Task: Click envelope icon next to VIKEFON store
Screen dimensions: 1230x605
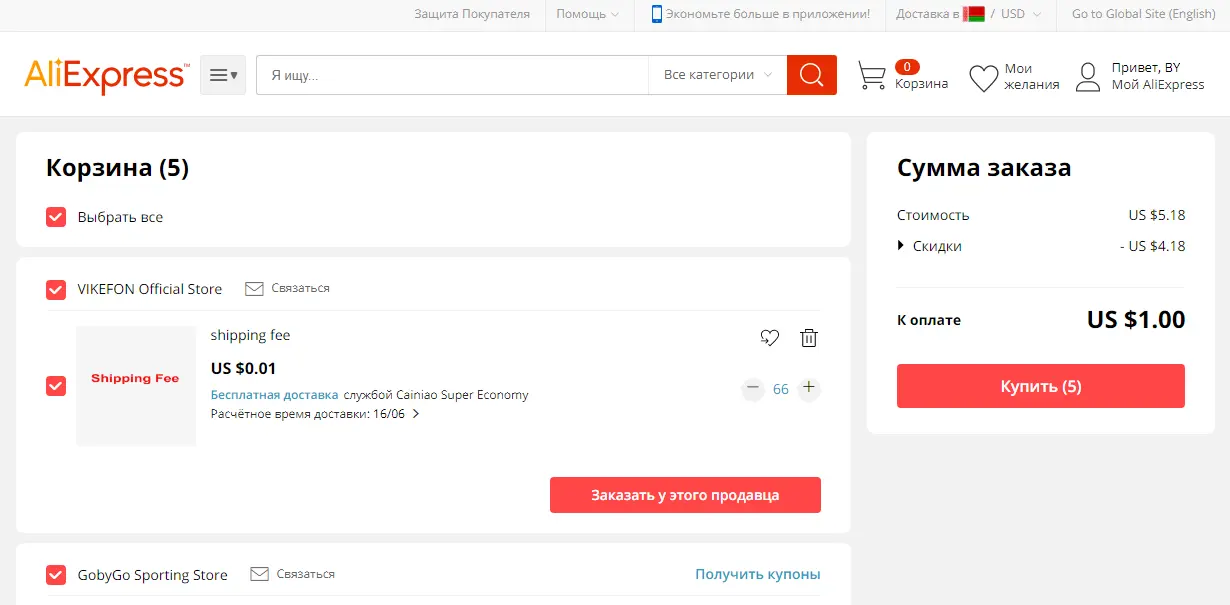Action: click(x=254, y=288)
